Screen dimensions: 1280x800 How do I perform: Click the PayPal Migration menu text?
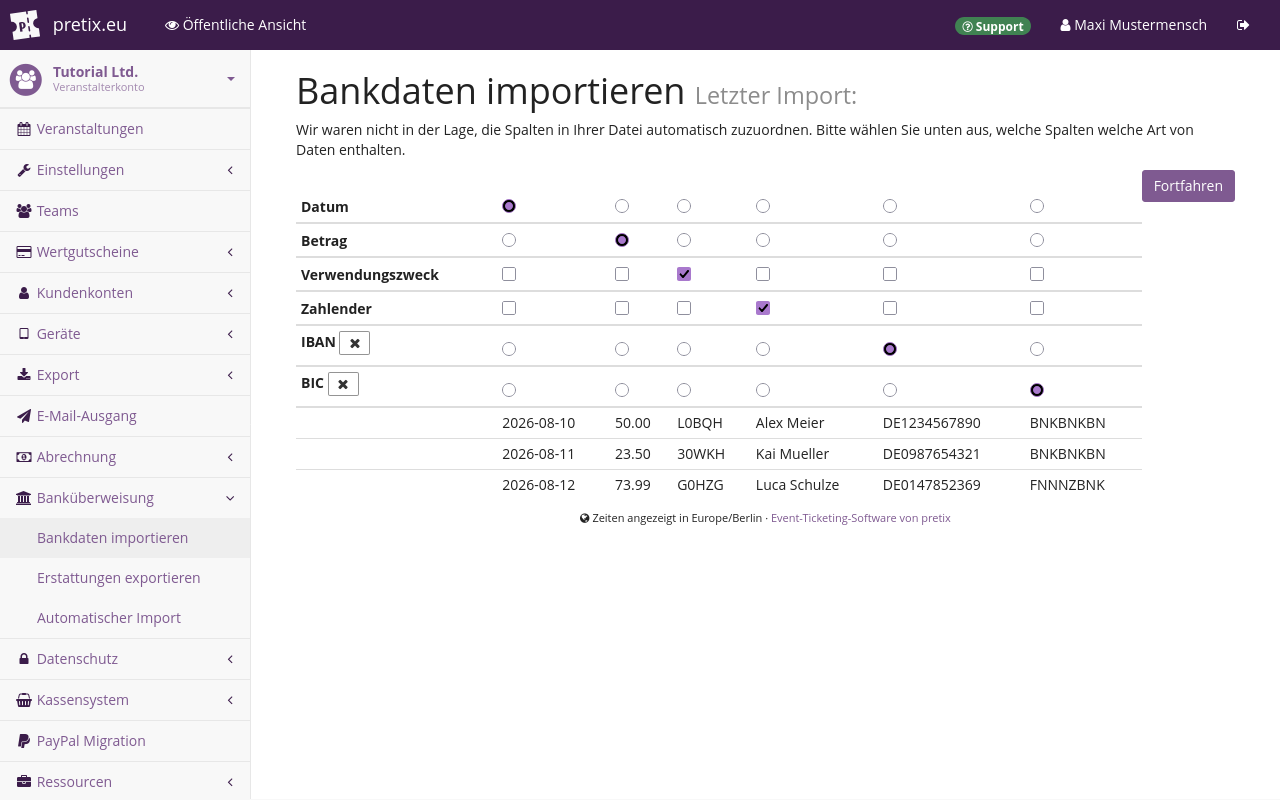pos(91,741)
